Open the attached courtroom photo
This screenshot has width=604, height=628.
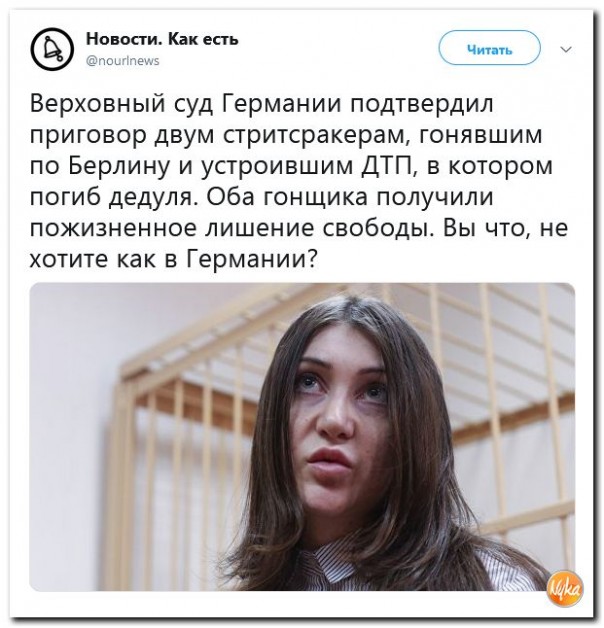click(302, 437)
